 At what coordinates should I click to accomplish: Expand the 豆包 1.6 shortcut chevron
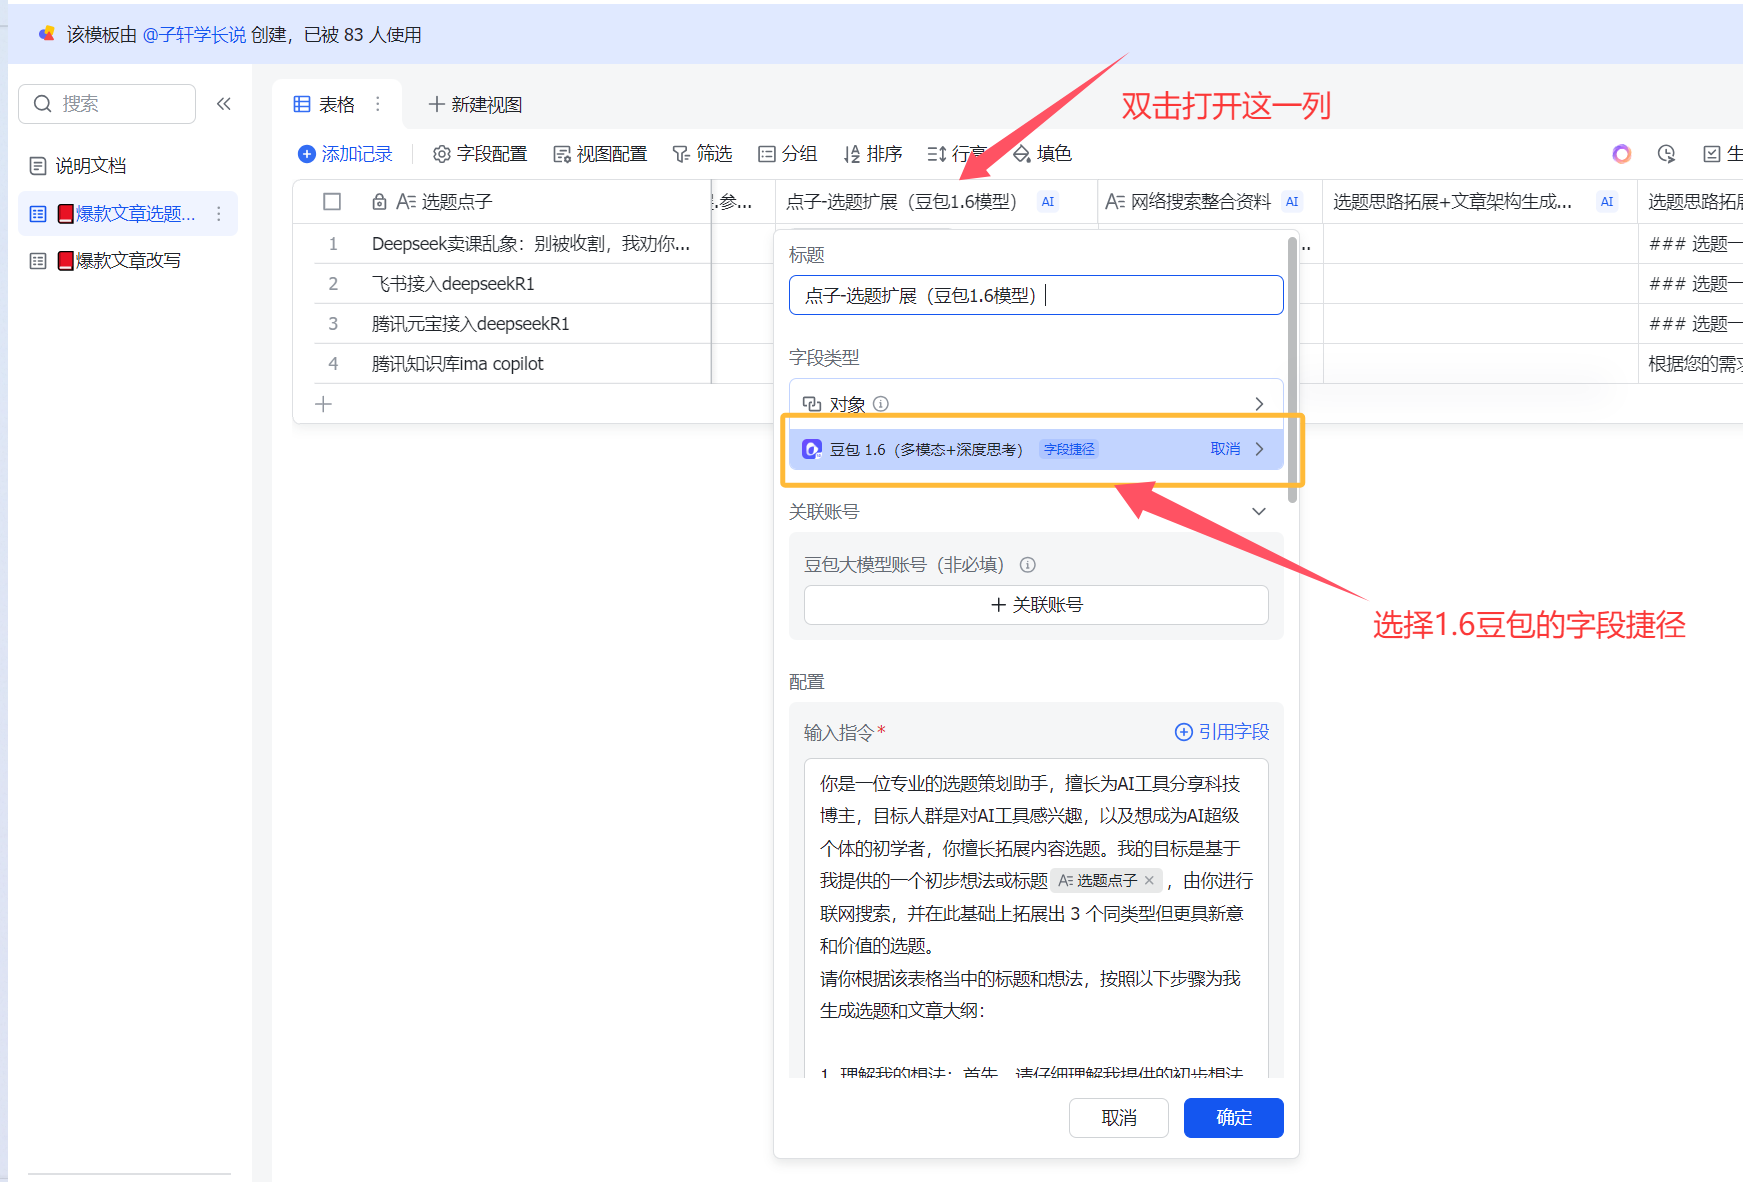[x=1260, y=450]
